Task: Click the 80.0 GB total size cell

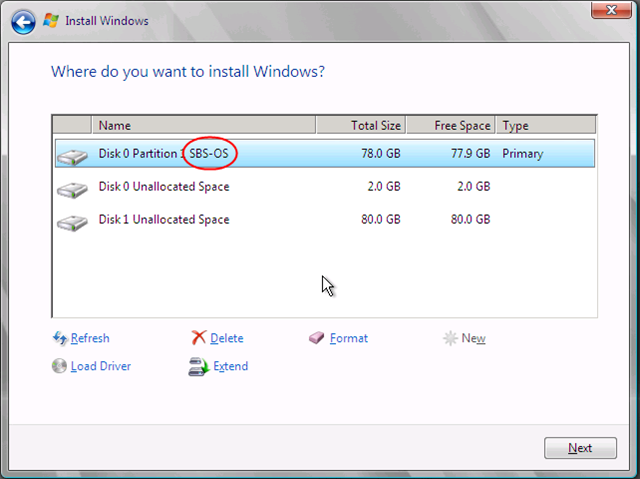Action: [x=381, y=220]
